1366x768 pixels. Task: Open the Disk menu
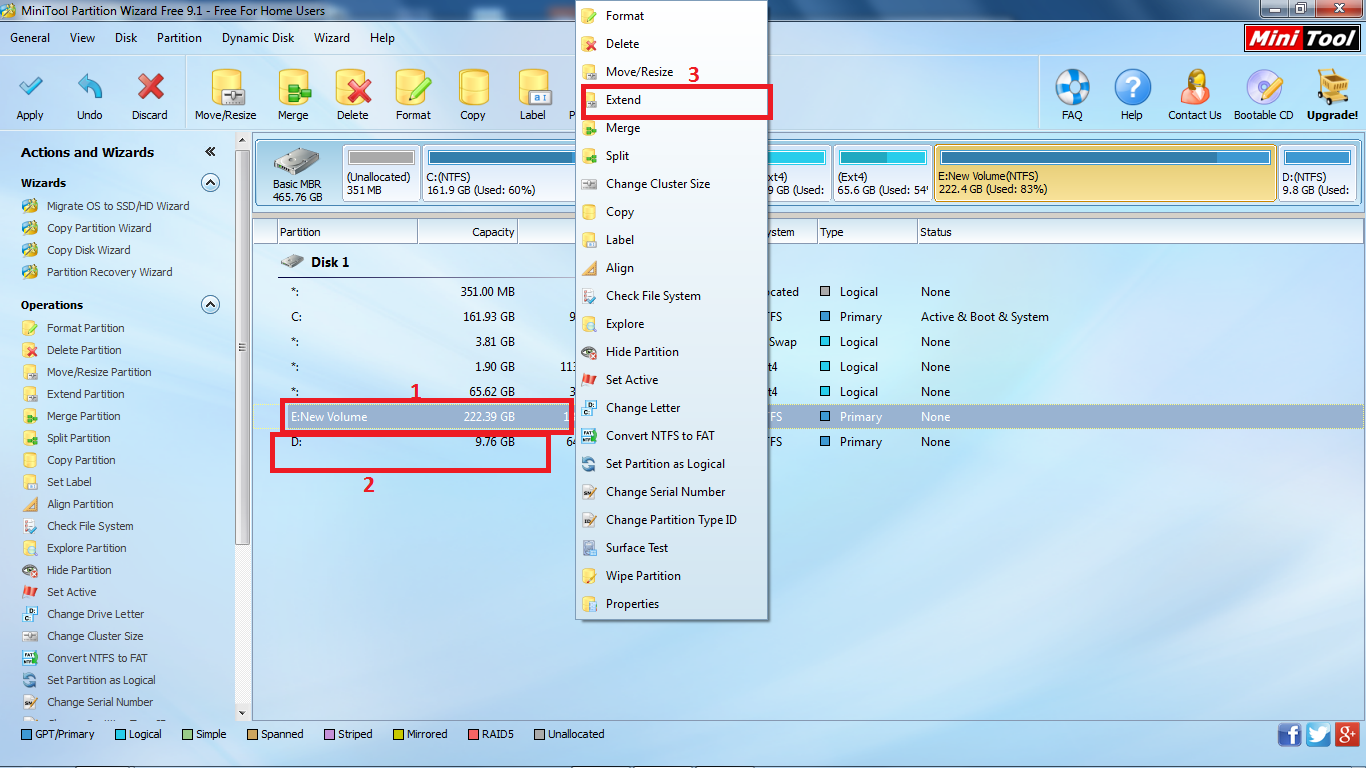(126, 38)
